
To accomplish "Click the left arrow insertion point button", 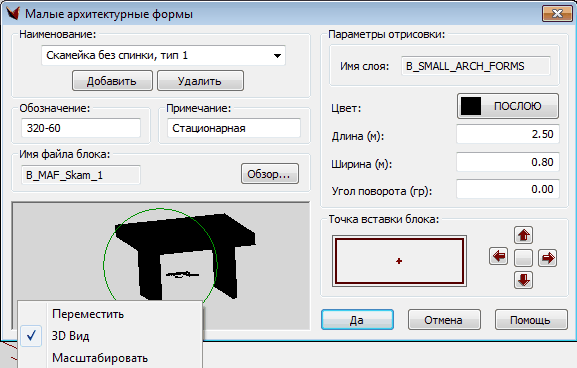I will (x=499, y=256).
